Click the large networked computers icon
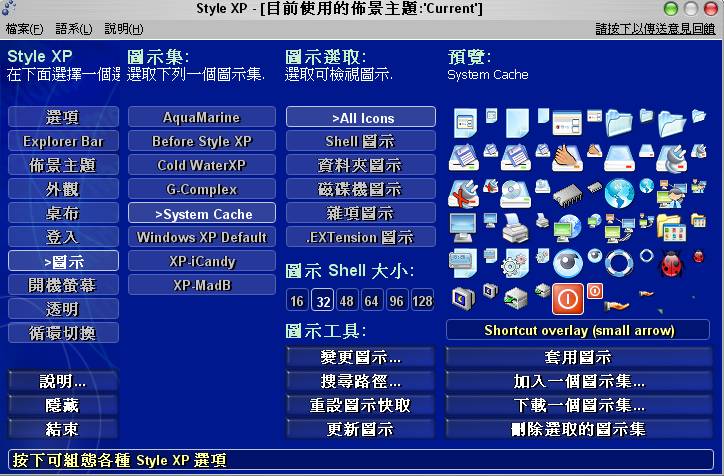Screen dimensions: 724x476 coord(619,229)
